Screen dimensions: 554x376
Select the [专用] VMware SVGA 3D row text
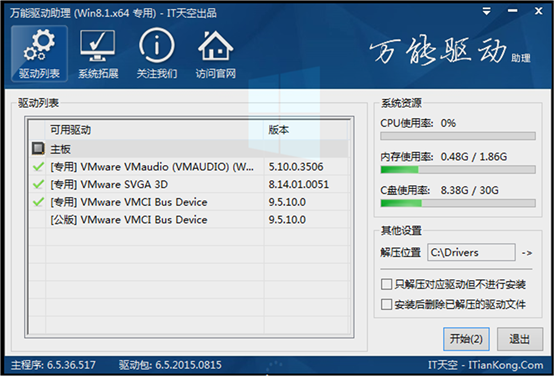(109, 184)
